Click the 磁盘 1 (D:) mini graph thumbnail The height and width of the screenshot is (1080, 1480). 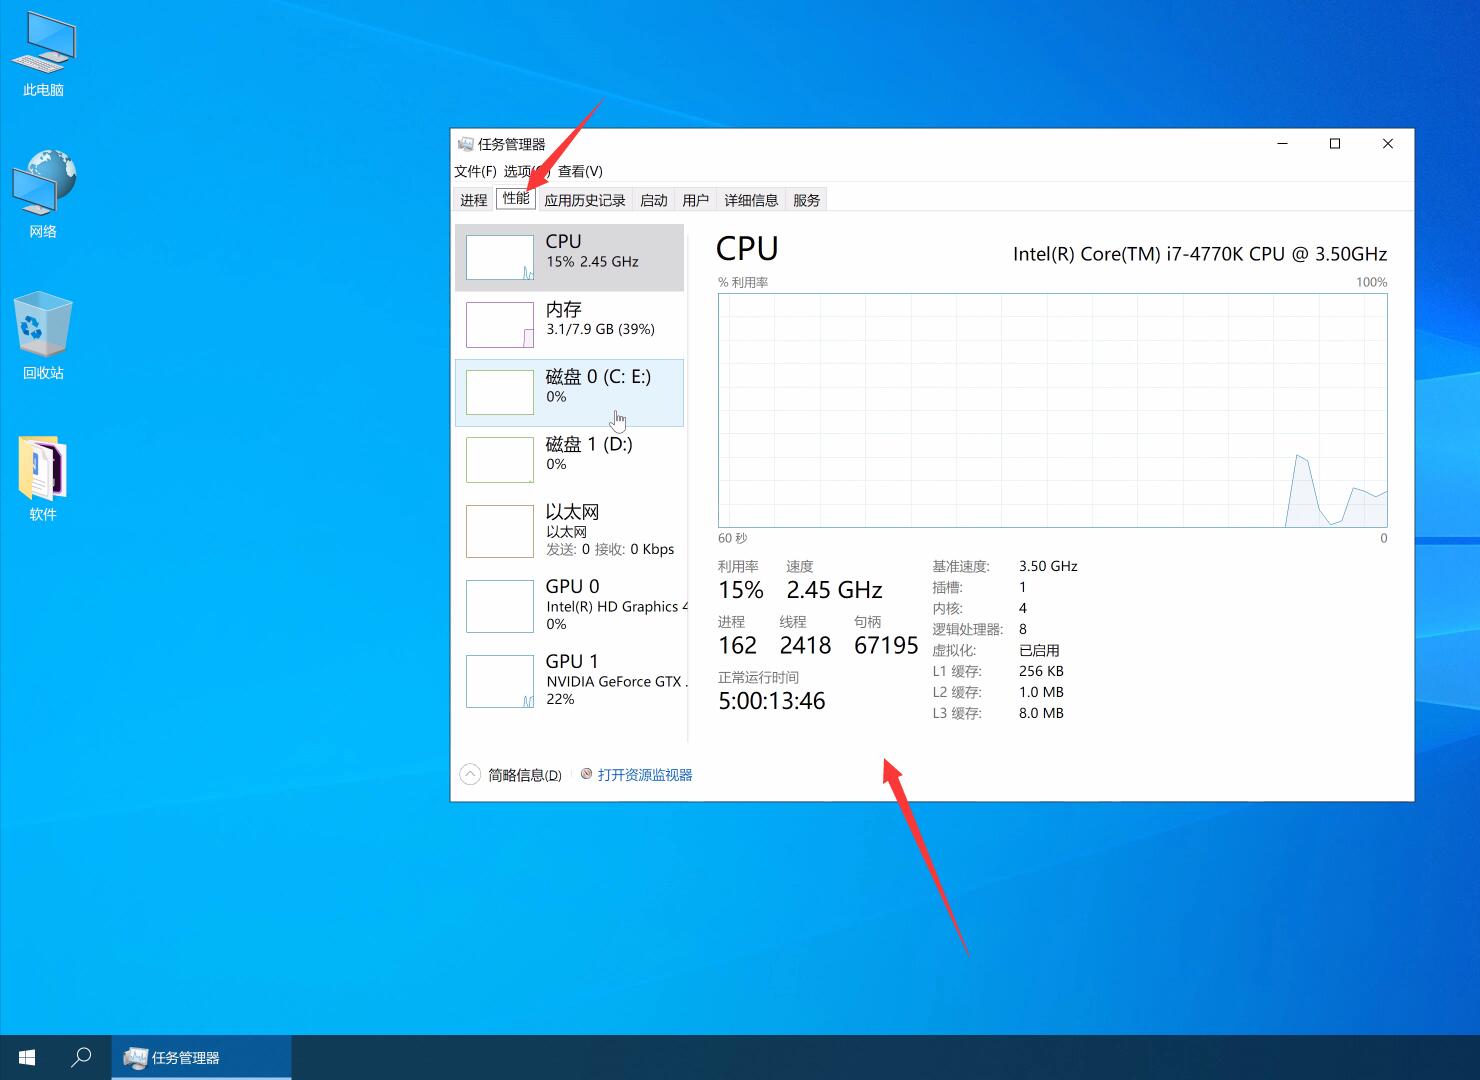point(500,460)
